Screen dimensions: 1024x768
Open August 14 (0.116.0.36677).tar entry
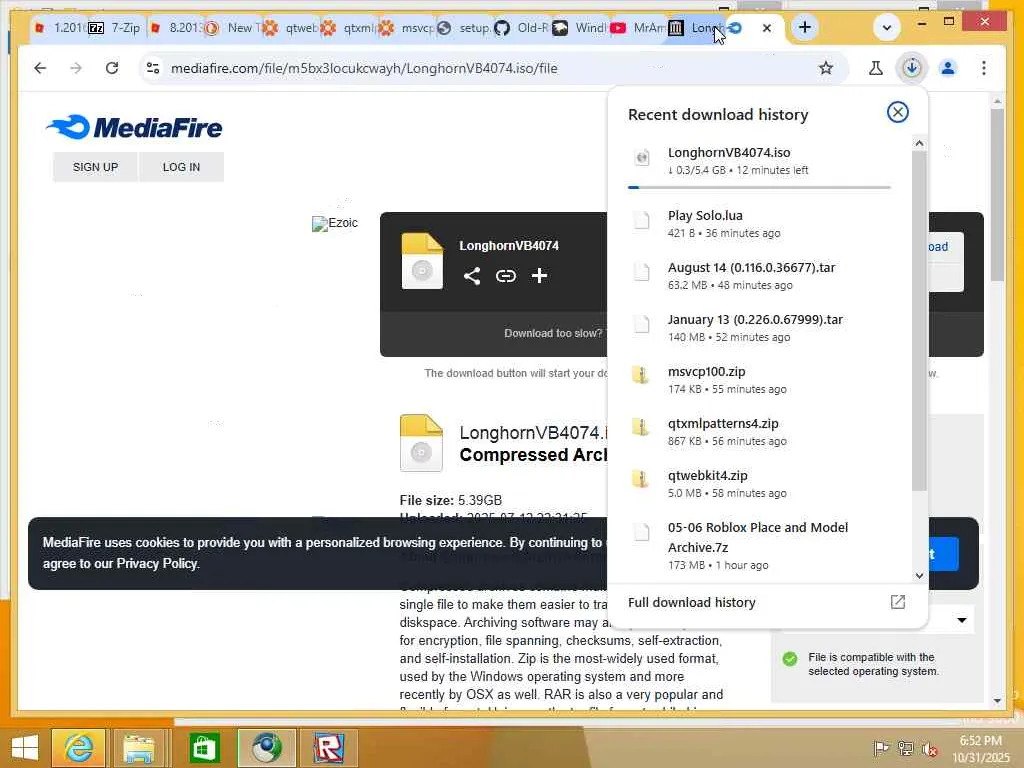tap(759, 276)
